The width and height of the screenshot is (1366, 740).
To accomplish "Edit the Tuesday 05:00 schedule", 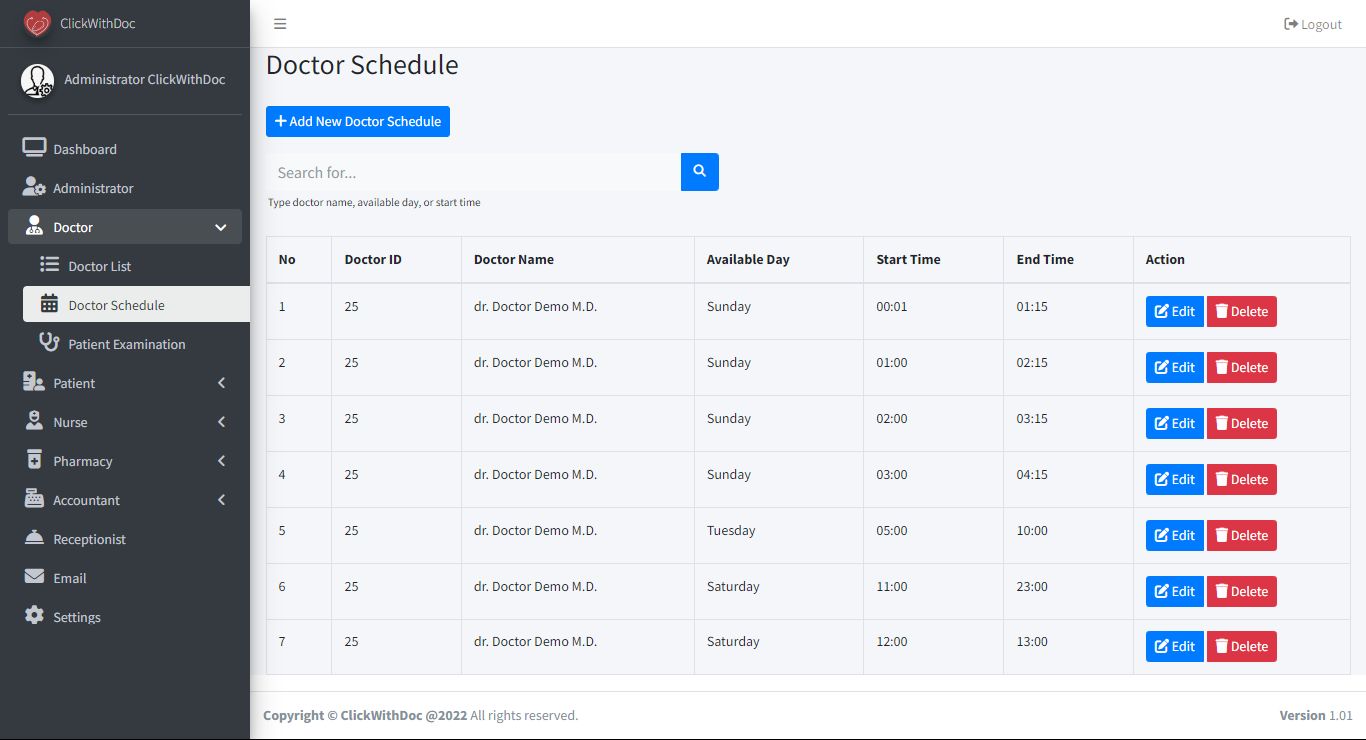I will point(1174,535).
